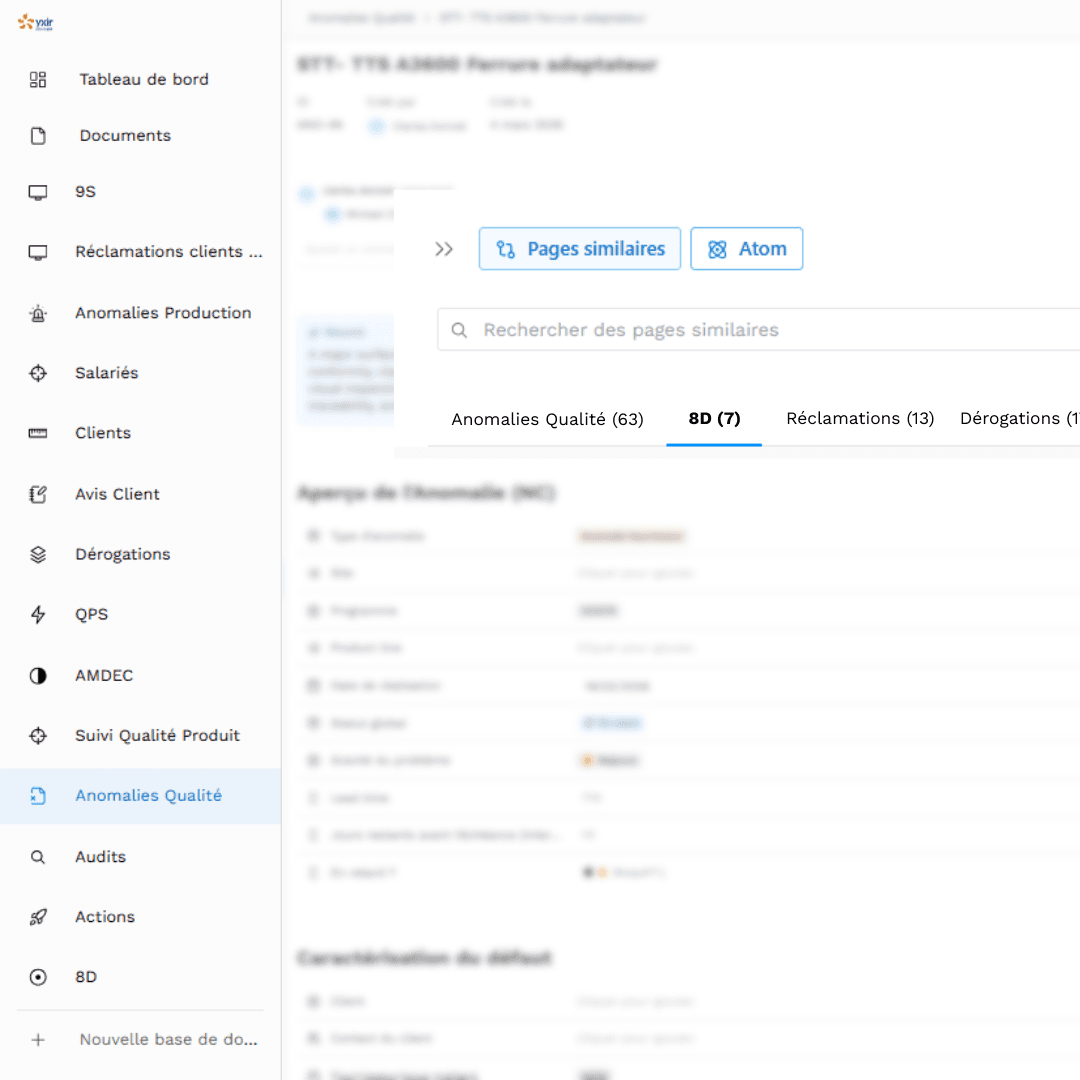The height and width of the screenshot is (1080, 1080).
Task: Click the 9S monitor icon
Action: pyautogui.click(x=38, y=192)
